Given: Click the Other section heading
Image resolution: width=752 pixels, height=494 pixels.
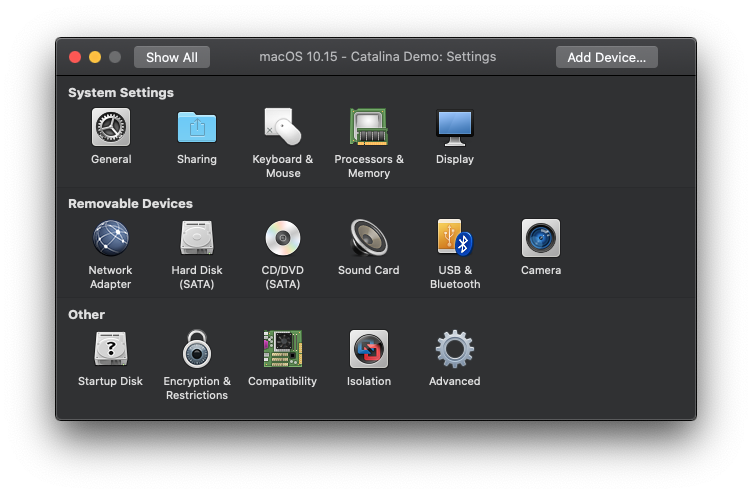Looking at the screenshot, I should [x=86, y=315].
